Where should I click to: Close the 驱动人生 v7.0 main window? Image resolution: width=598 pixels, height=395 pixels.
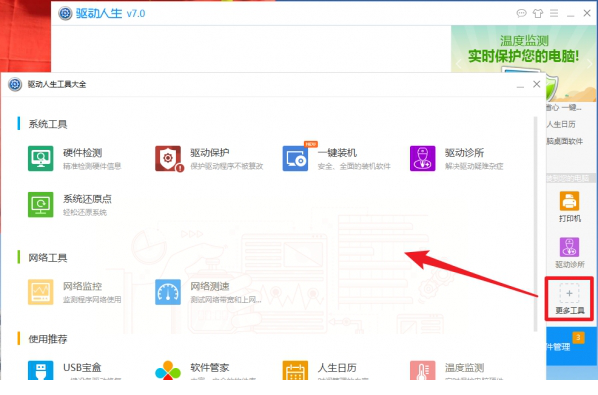587,13
